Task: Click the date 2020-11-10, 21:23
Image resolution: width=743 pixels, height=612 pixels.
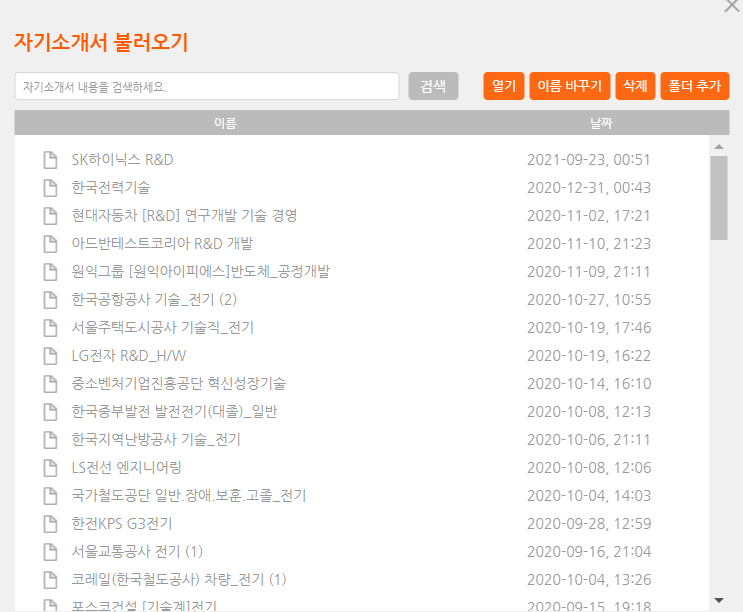Action: 589,244
